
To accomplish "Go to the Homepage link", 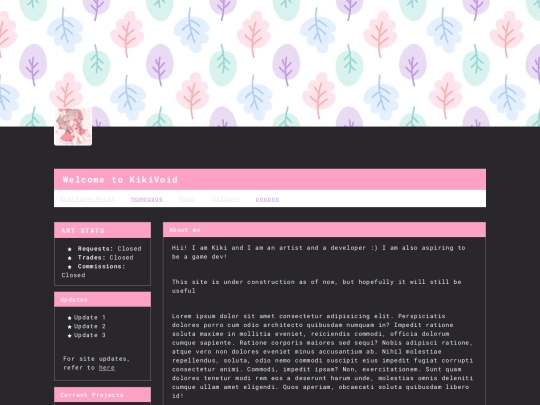I will (x=147, y=199).
